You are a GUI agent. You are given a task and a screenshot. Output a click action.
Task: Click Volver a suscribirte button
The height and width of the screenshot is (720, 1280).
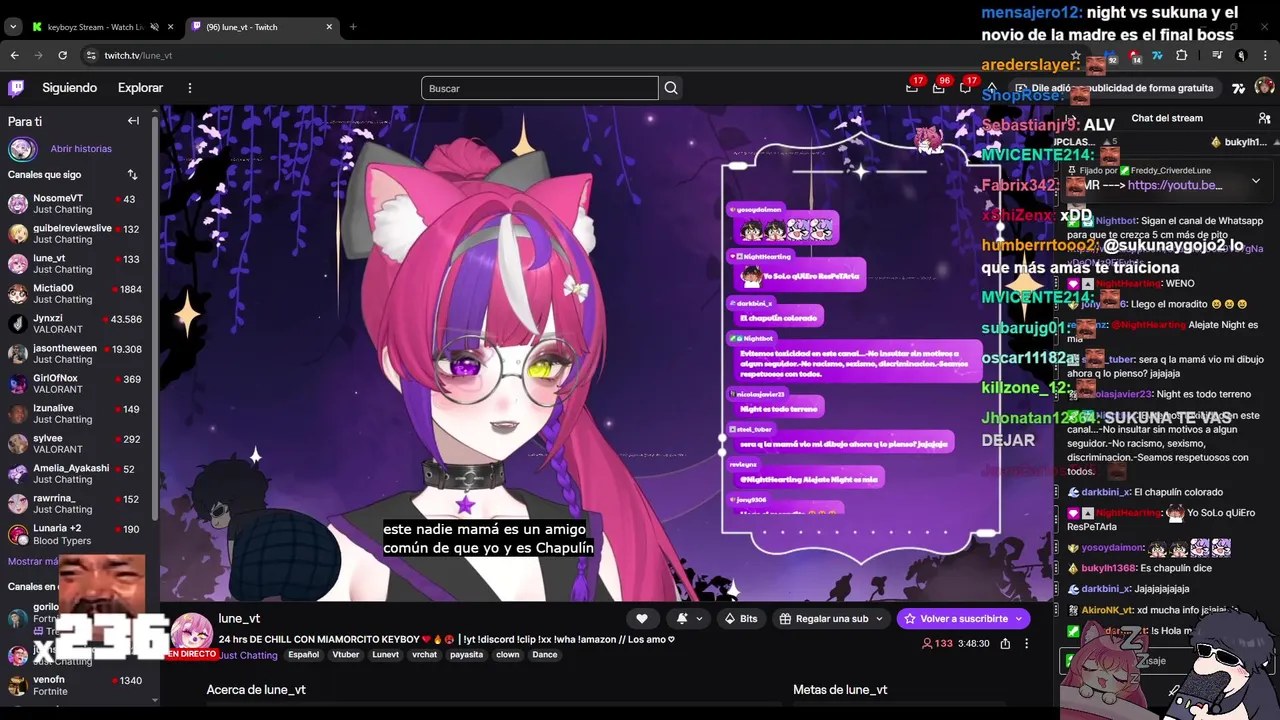963,619
